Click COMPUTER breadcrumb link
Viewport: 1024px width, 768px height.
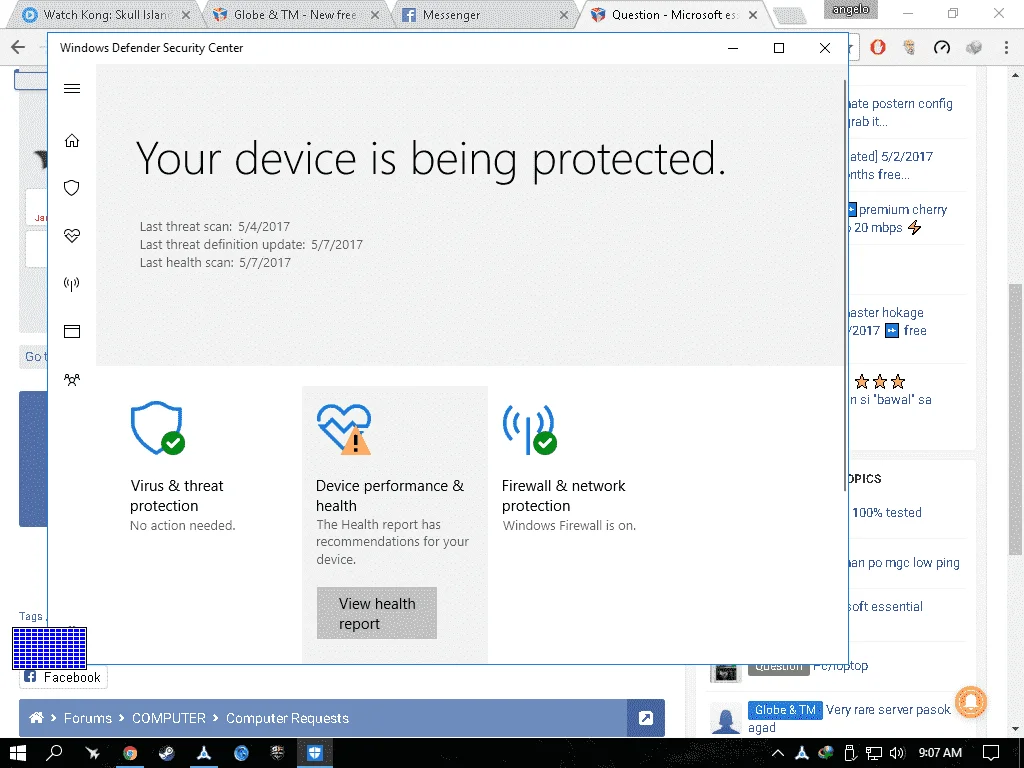tap(168, 718)
